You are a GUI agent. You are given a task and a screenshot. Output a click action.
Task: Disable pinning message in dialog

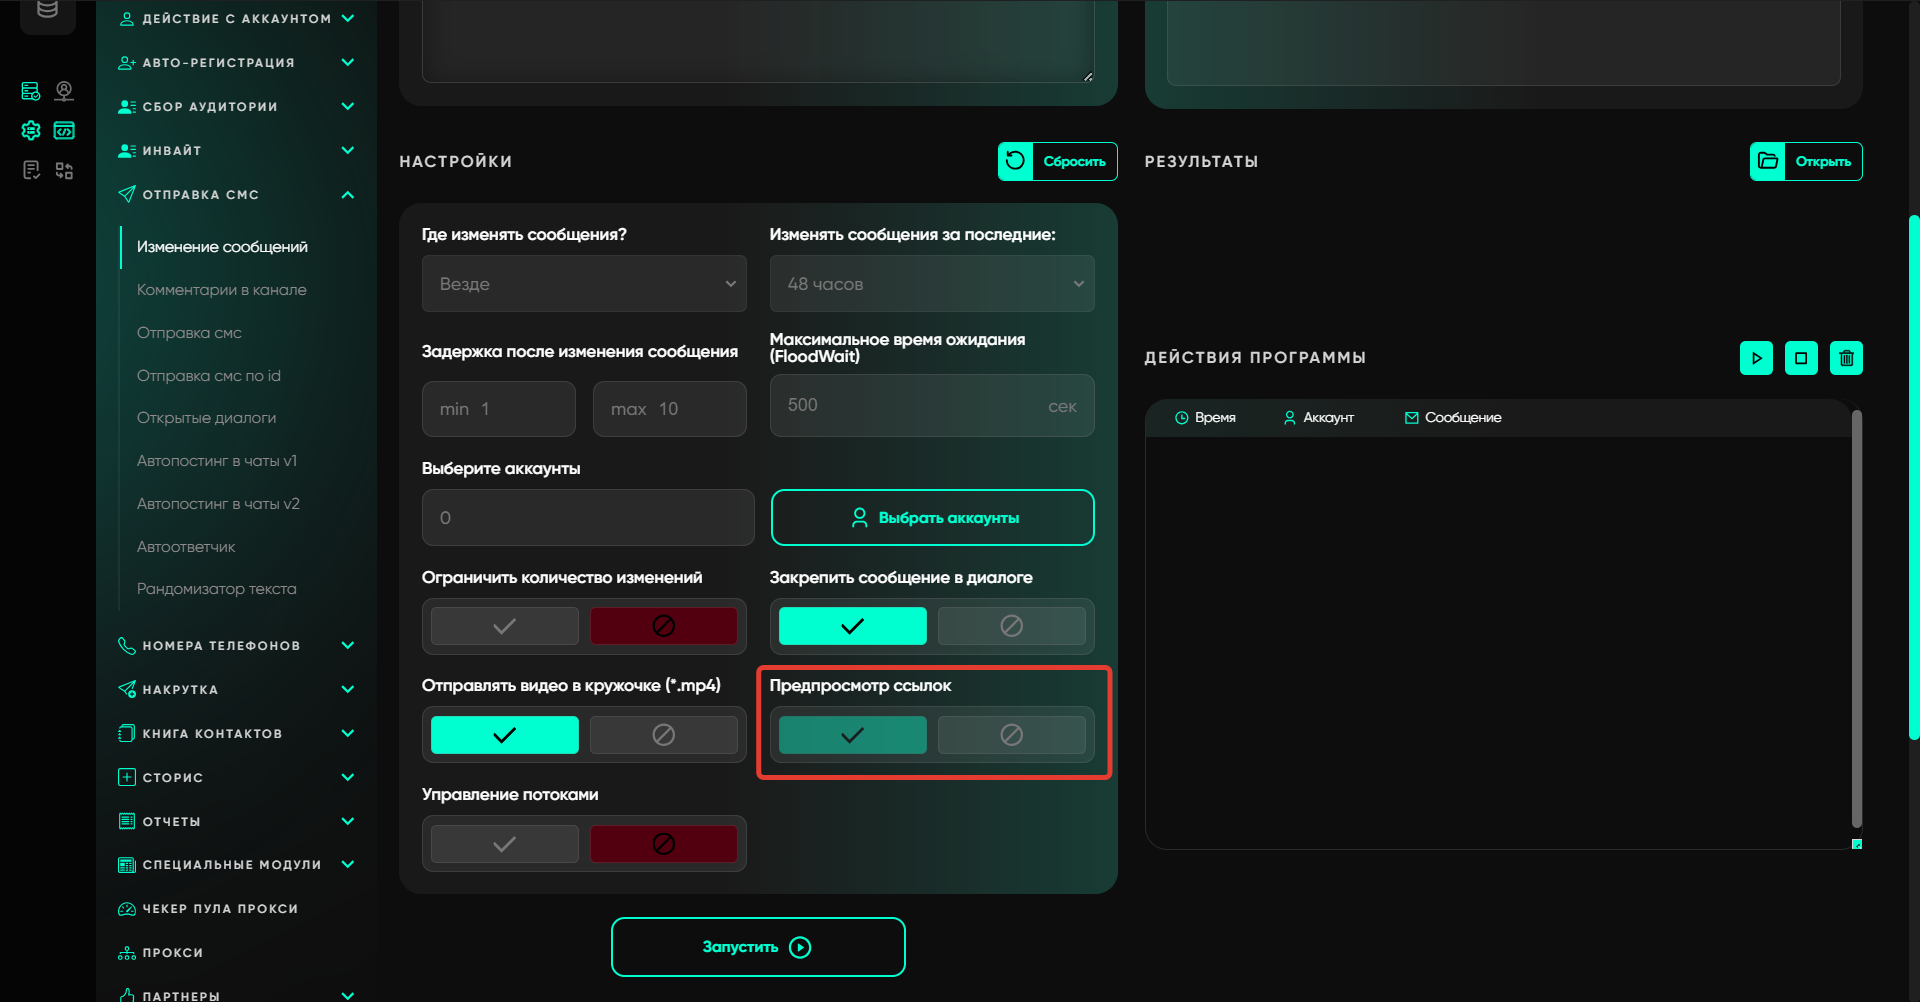point(1011,626)
